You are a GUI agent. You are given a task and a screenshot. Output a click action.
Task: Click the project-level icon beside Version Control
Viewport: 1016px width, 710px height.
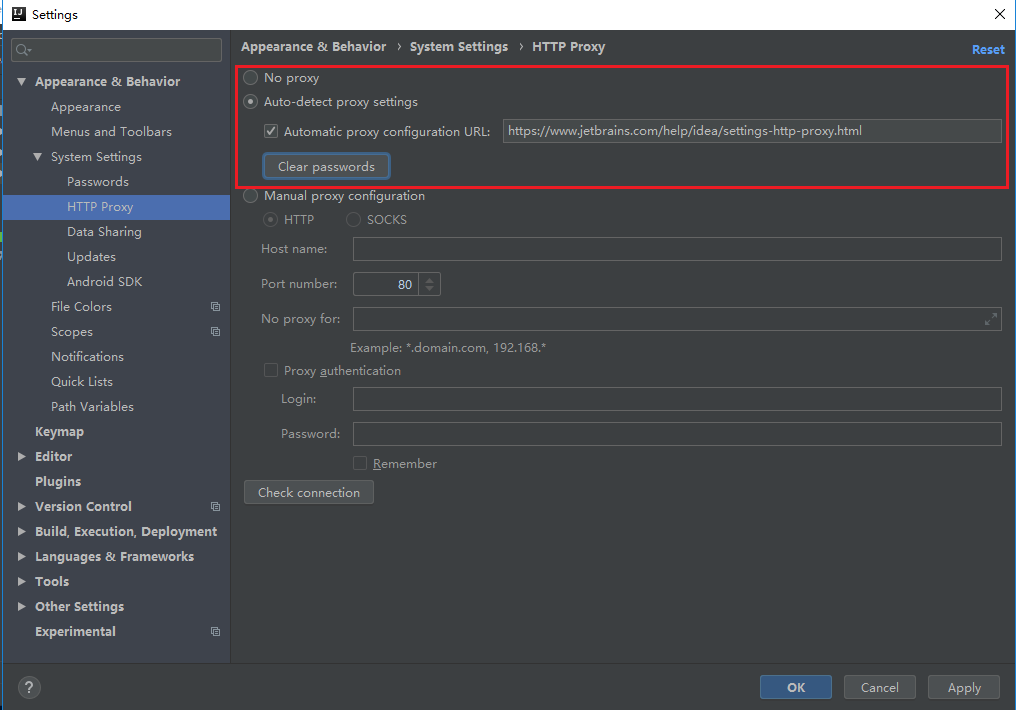click(x=215, y=507)
